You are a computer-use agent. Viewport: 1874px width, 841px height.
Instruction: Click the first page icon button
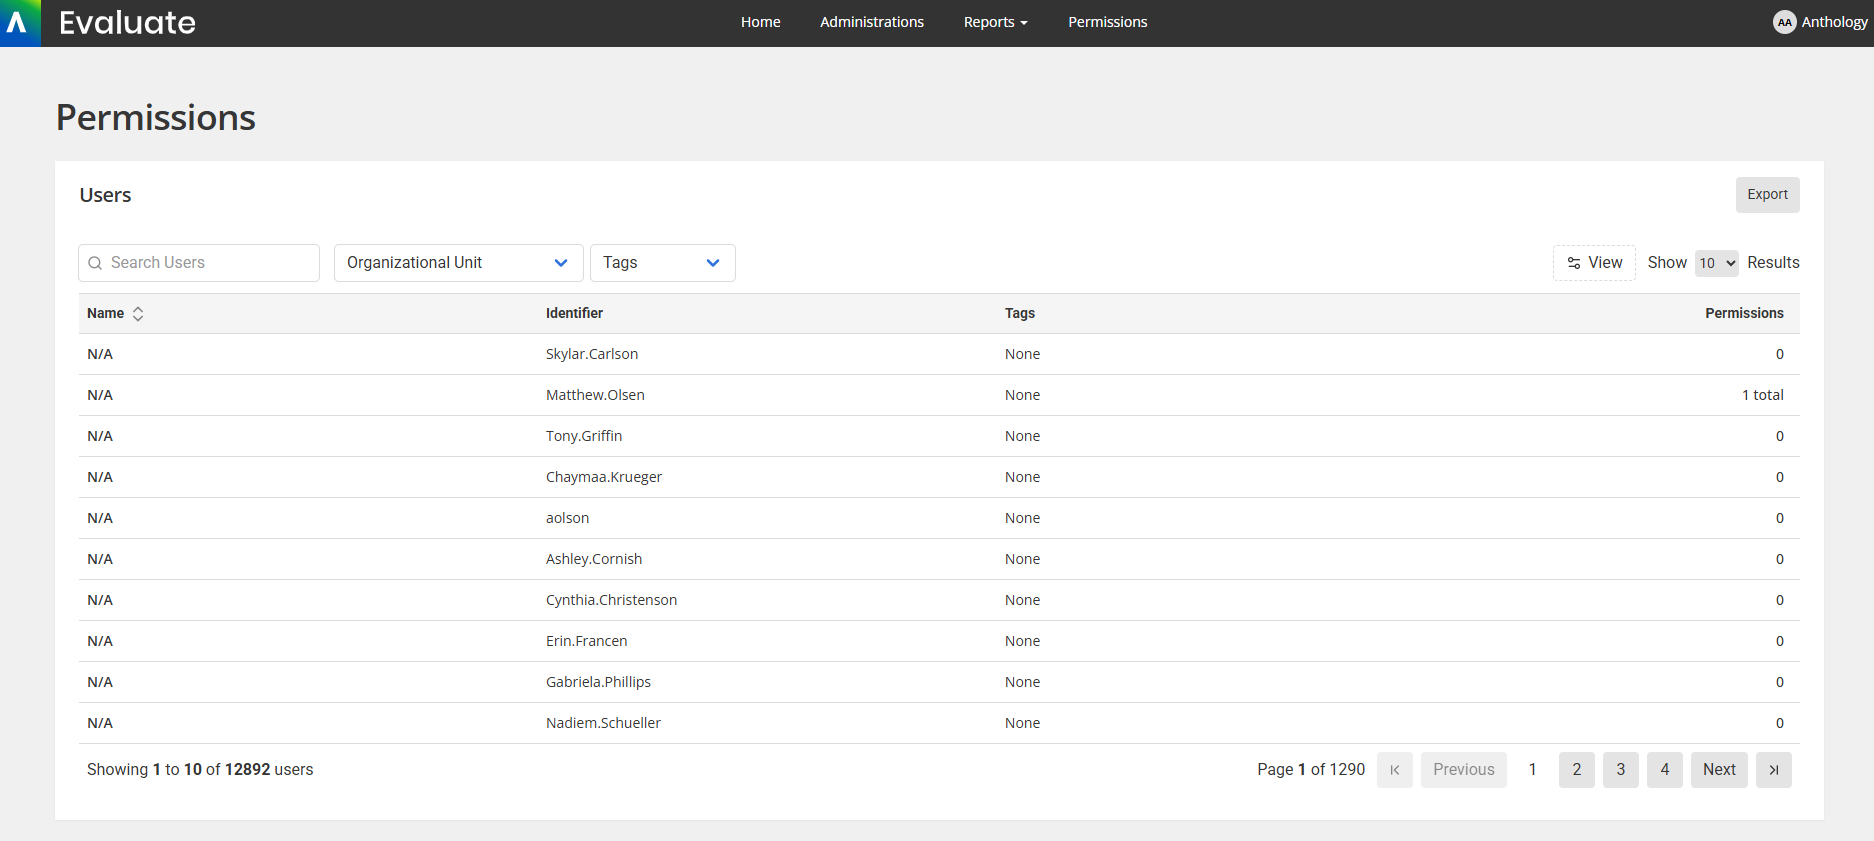tap(1394, 770)
